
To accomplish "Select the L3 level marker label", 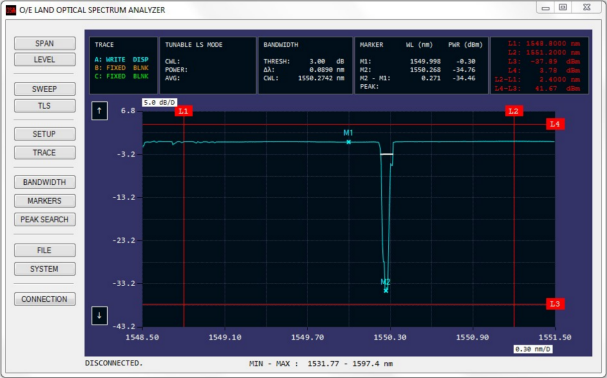I will tap(555, 304).
